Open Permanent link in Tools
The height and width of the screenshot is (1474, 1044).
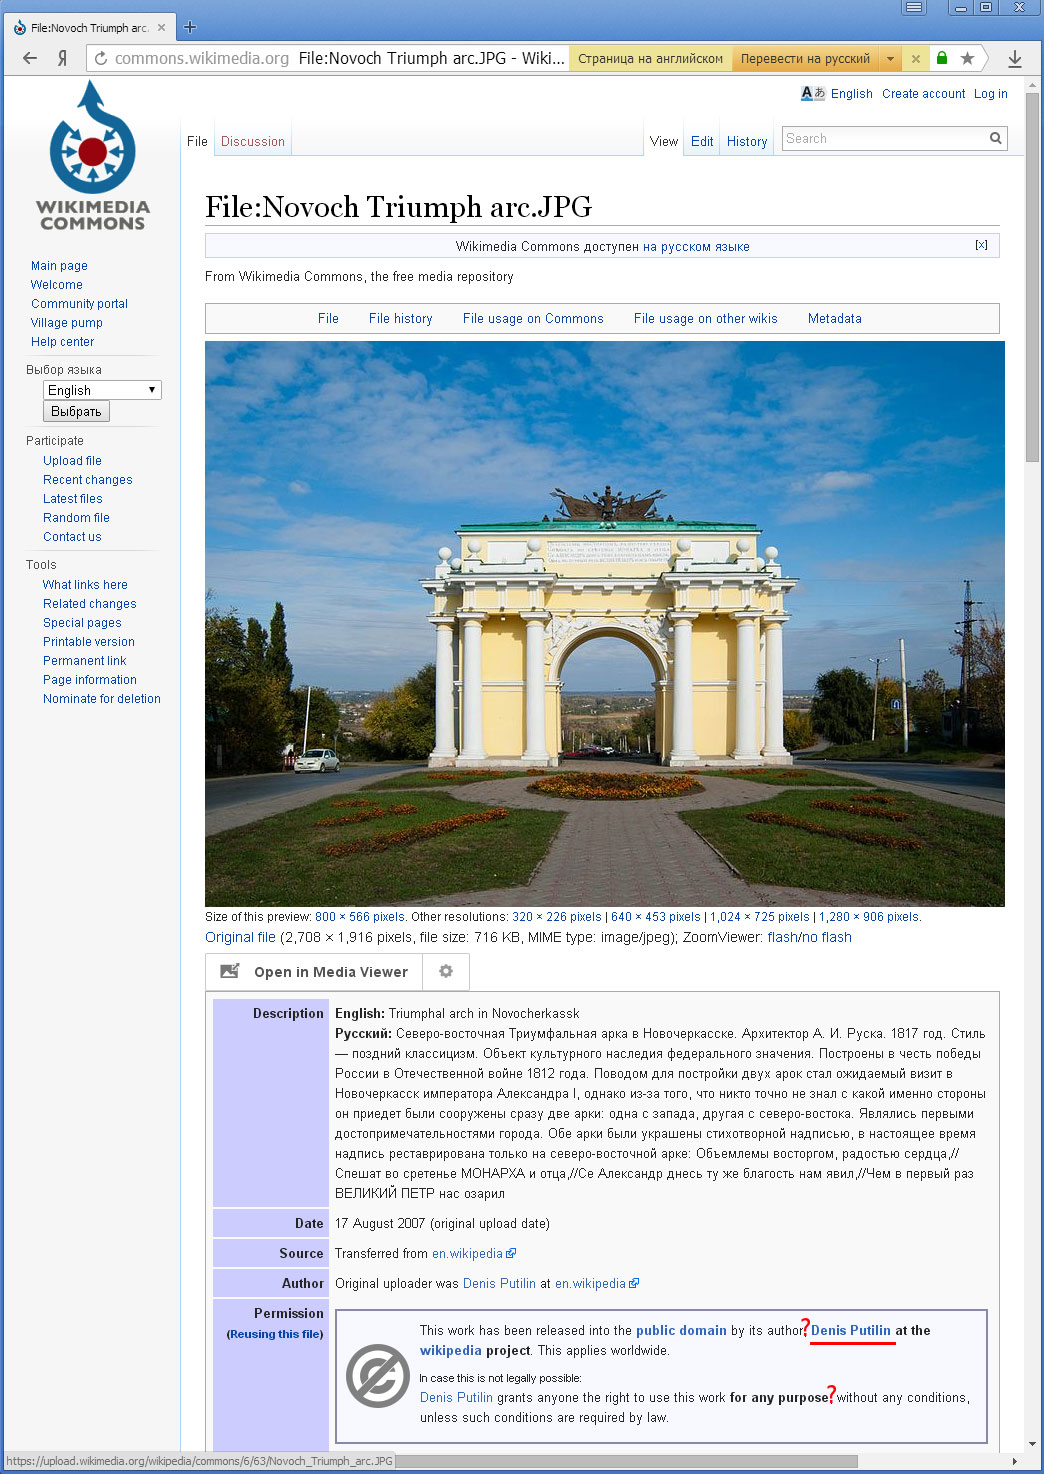(x=85, y=661)
